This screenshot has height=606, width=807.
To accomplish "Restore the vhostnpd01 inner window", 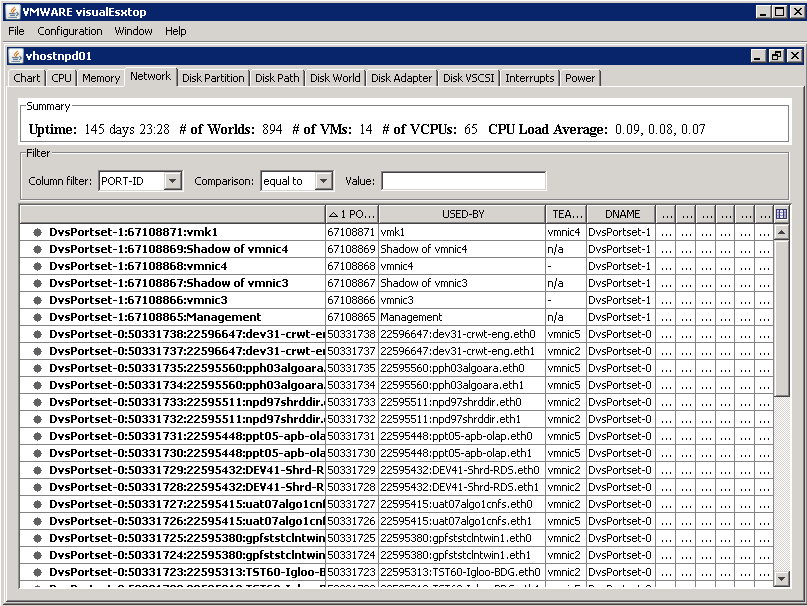I will point(776,56).
